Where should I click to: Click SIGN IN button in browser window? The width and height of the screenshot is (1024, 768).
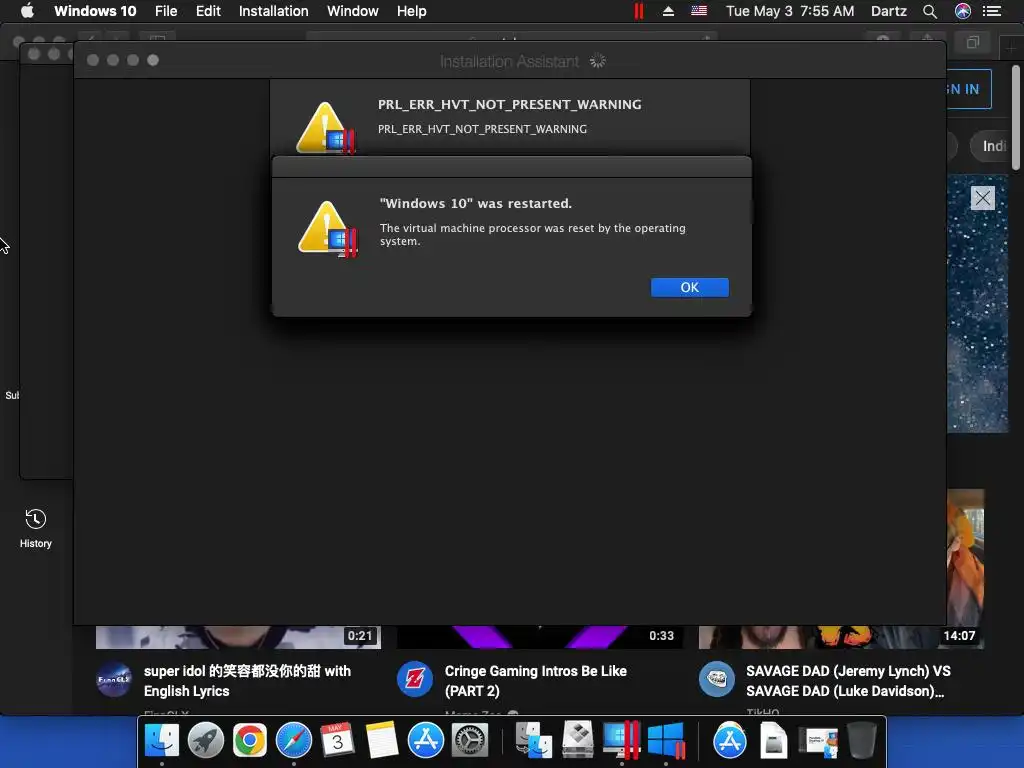(x=968, y=89)
